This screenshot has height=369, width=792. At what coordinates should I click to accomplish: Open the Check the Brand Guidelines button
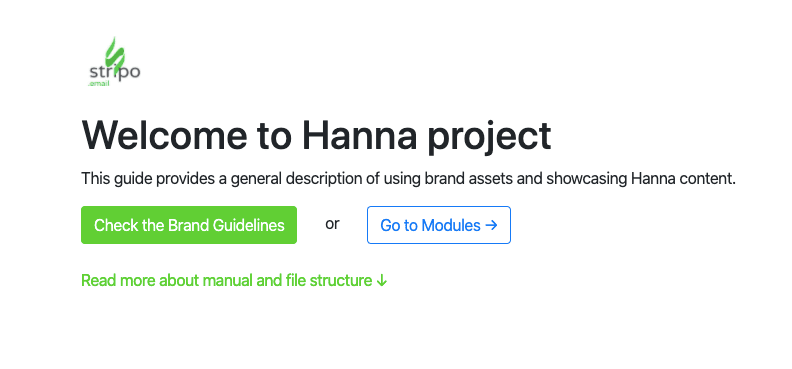click(189, 225)
